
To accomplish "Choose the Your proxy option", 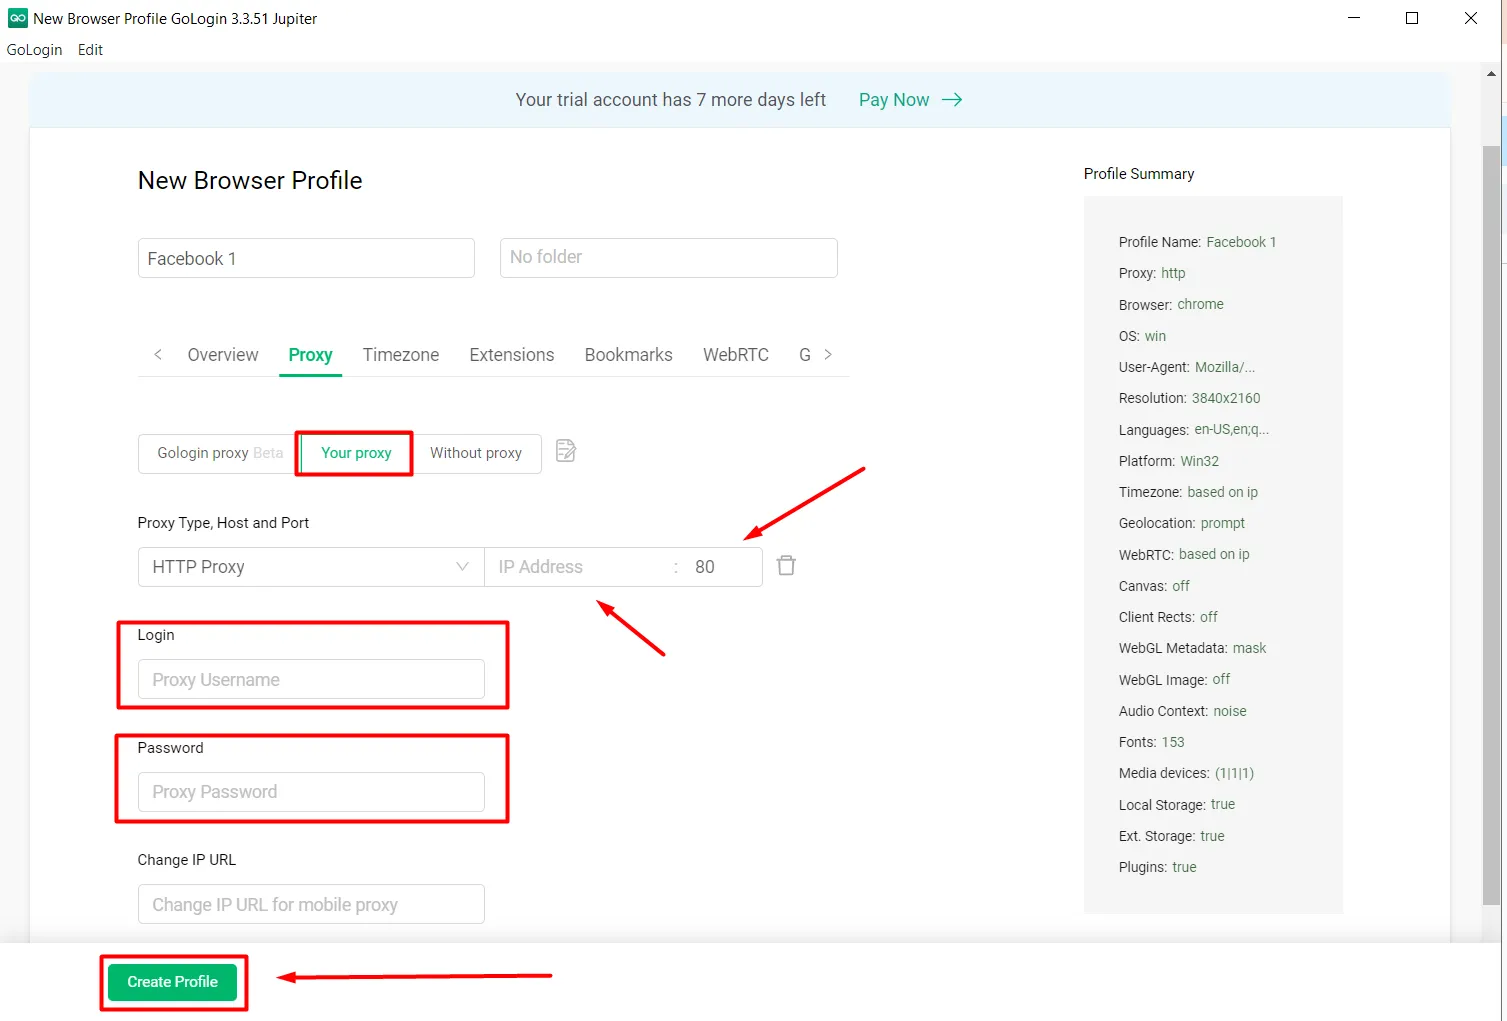I will [x=356, y=453].
